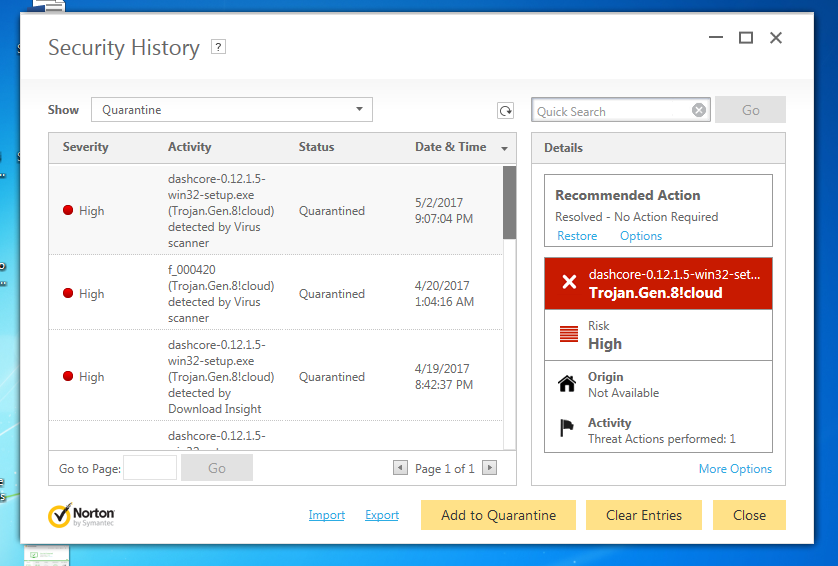Screen dimensions: 838x566
Task: Go to previous page arrow
Action: coord(400,468)
